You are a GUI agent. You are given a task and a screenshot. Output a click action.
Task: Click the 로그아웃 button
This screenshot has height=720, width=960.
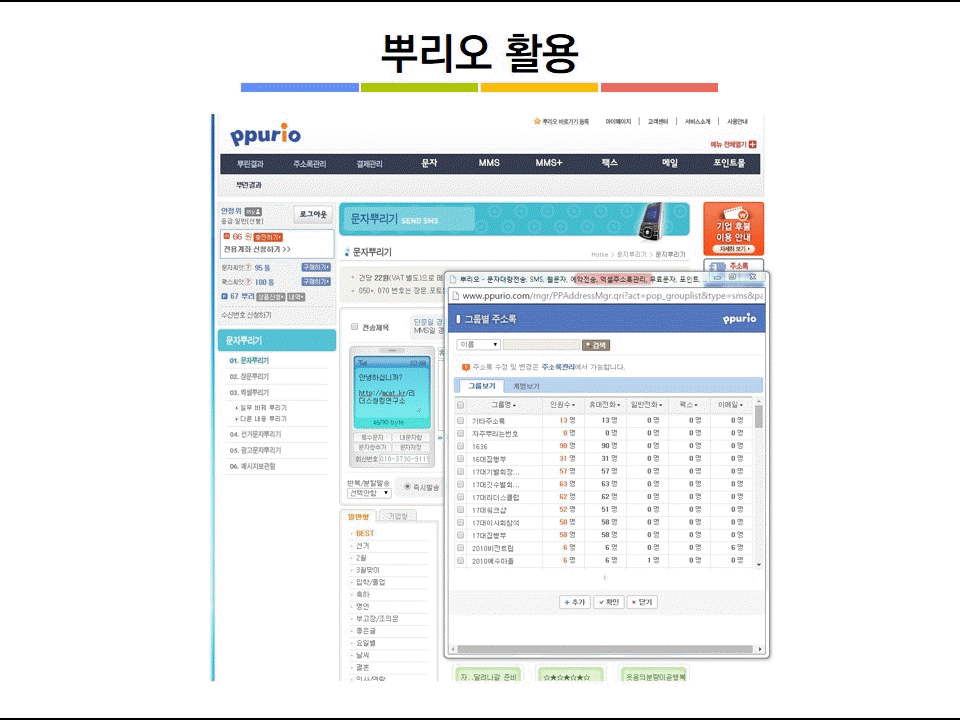[313, 214]
